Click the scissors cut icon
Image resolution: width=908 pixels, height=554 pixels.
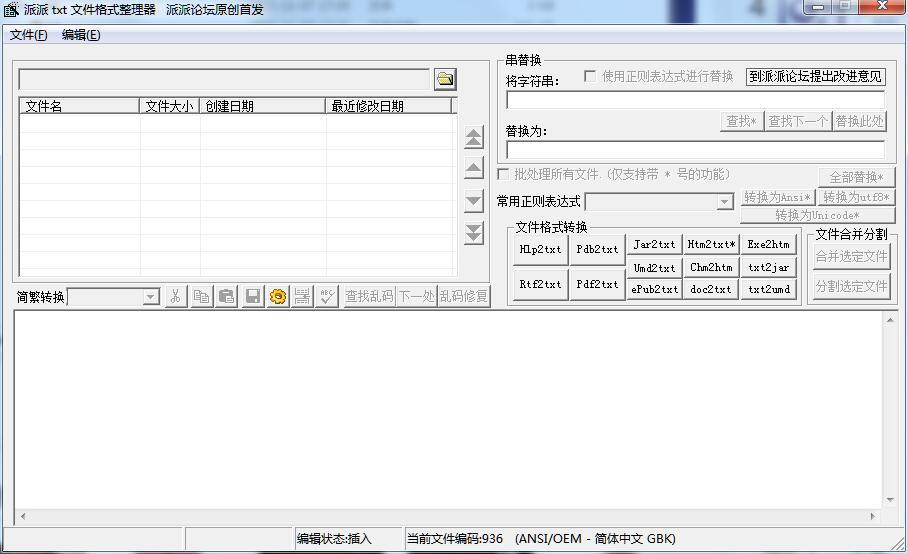coord(175,296)
